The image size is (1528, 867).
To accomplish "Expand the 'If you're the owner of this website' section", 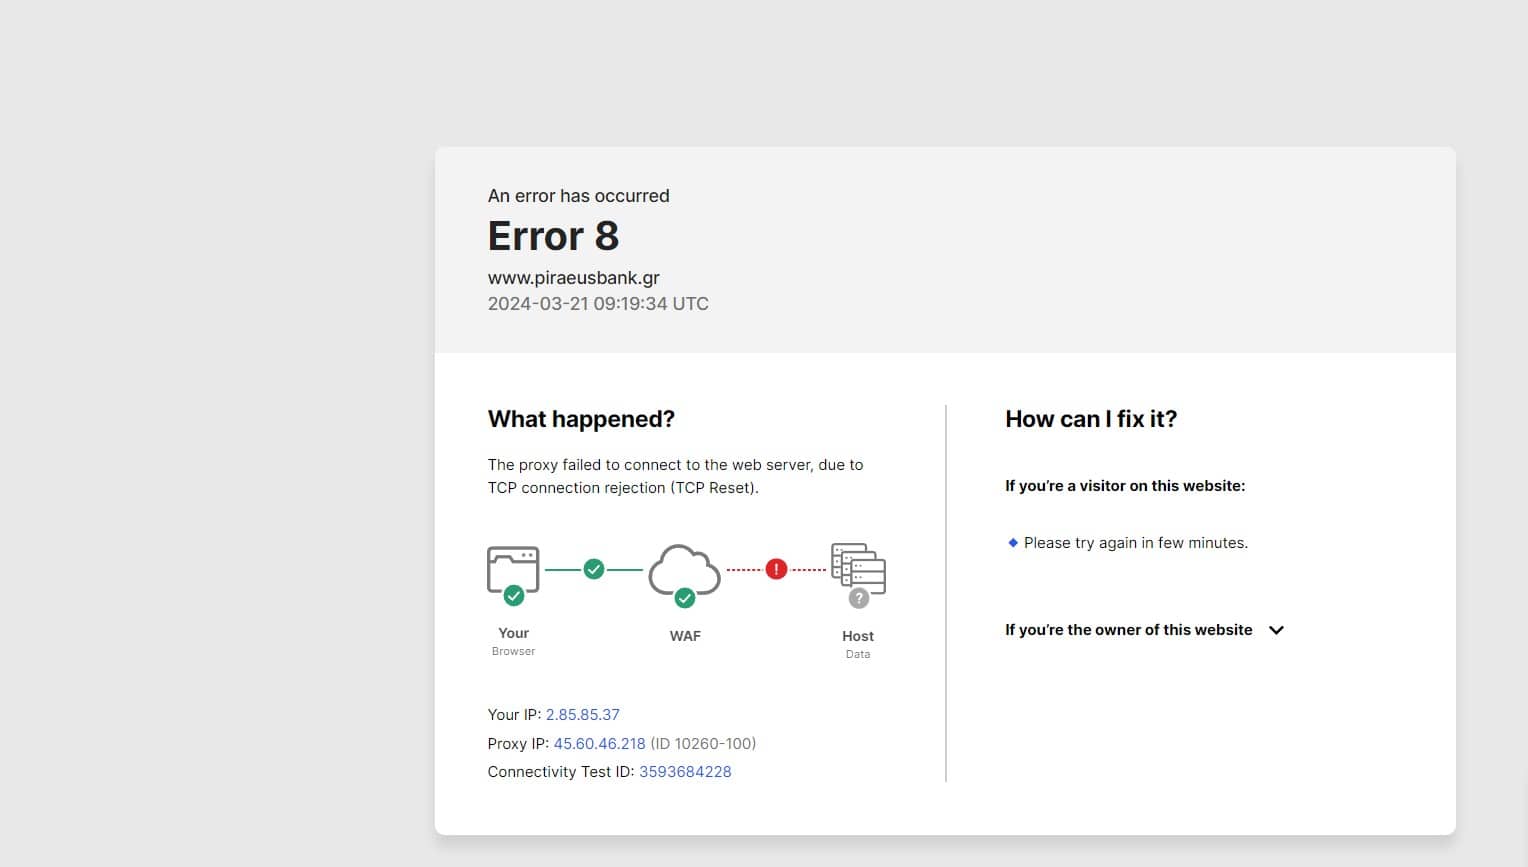I will point(1128,630).
